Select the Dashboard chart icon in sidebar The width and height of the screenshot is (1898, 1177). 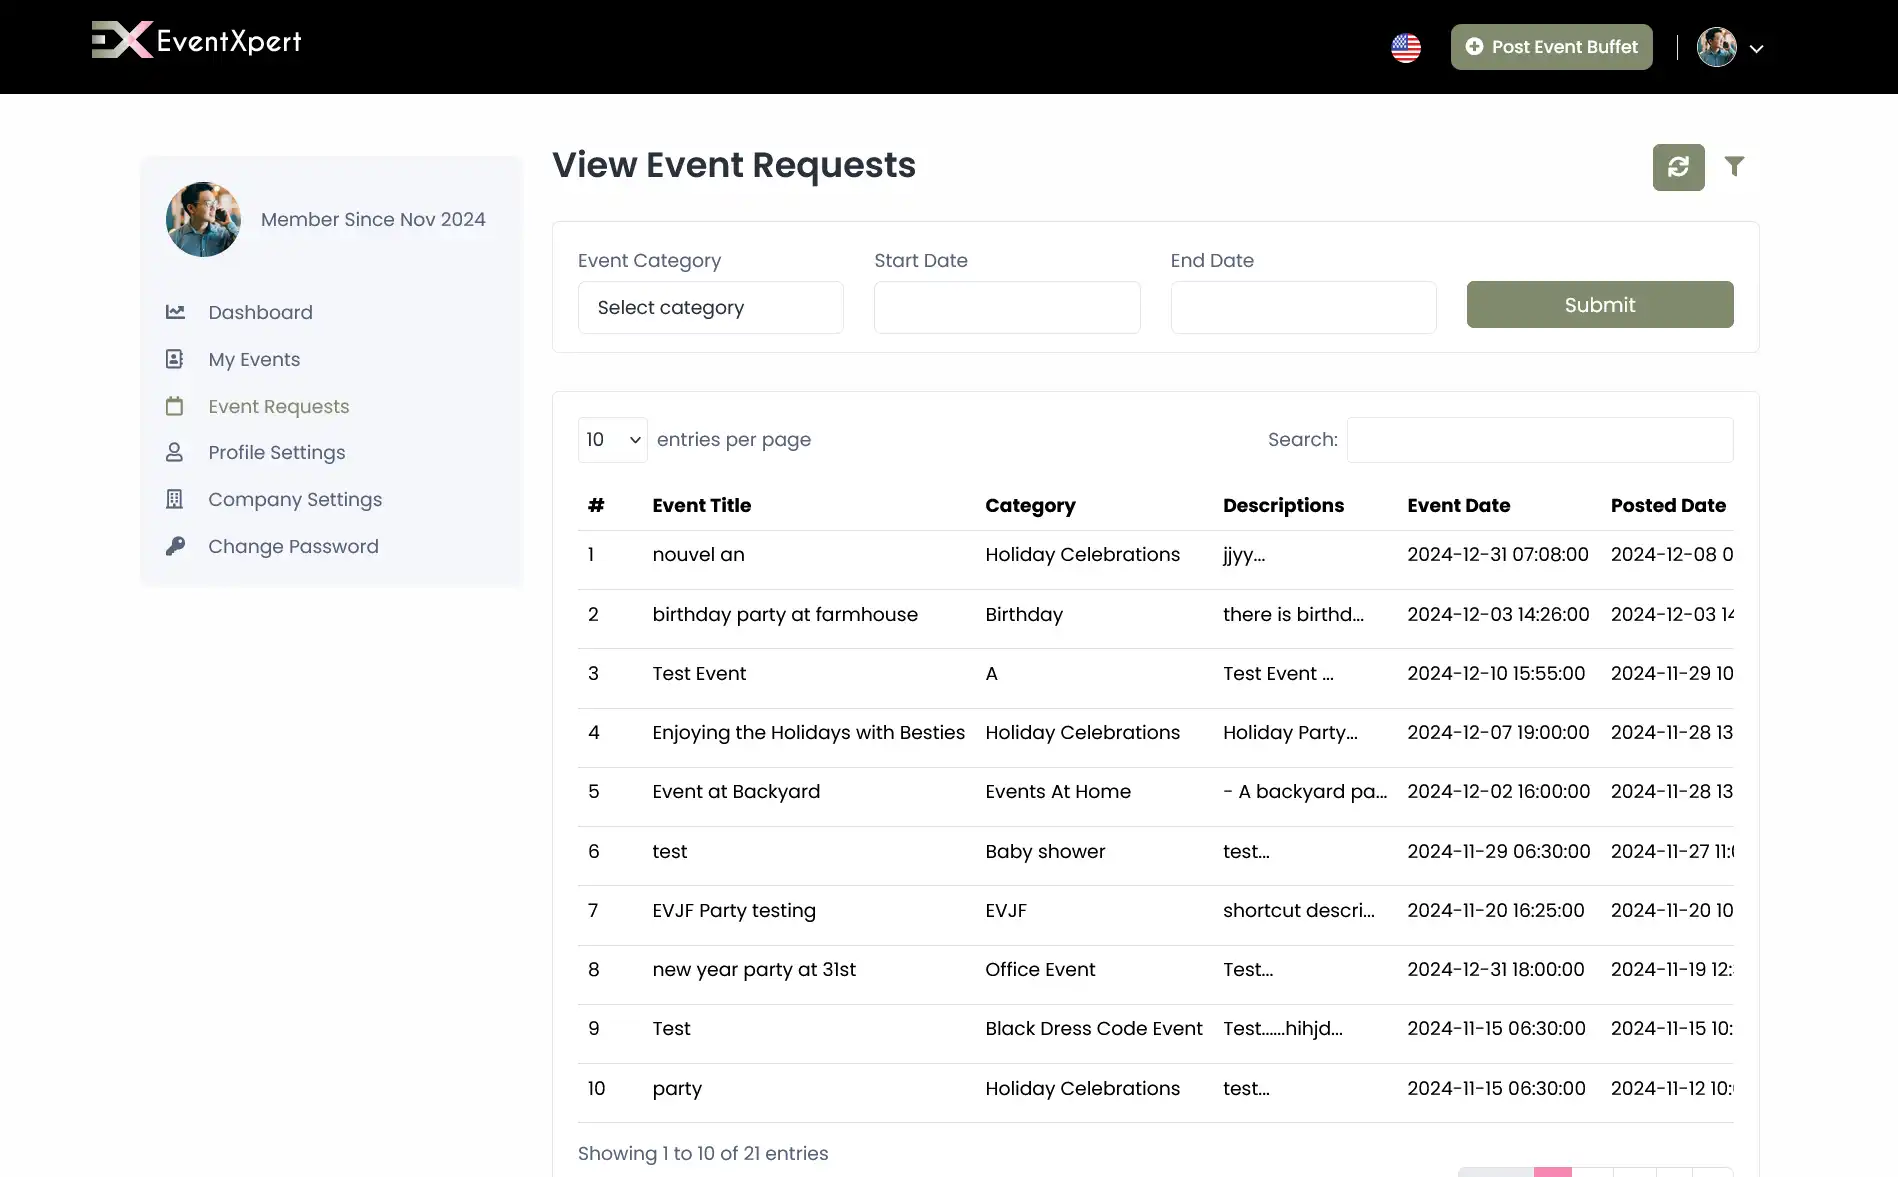pyautogui.click(x=175, y=312)
